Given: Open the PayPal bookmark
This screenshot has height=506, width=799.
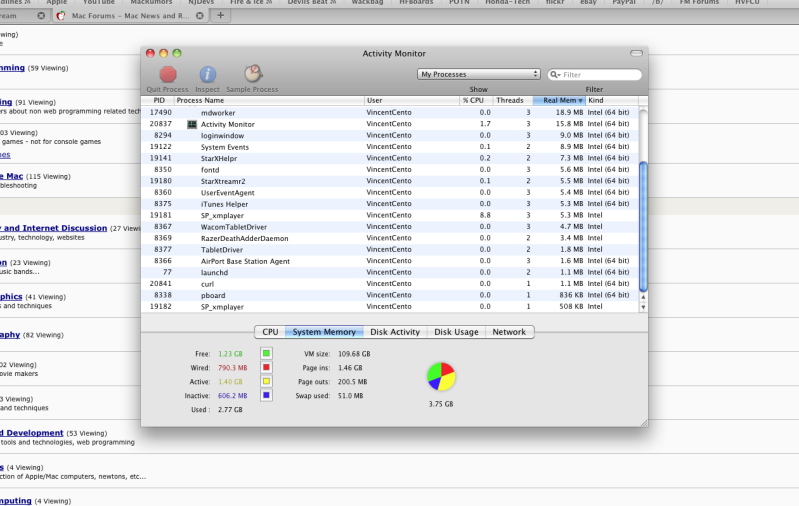Looking at the screenshot, I should (624, 3).
